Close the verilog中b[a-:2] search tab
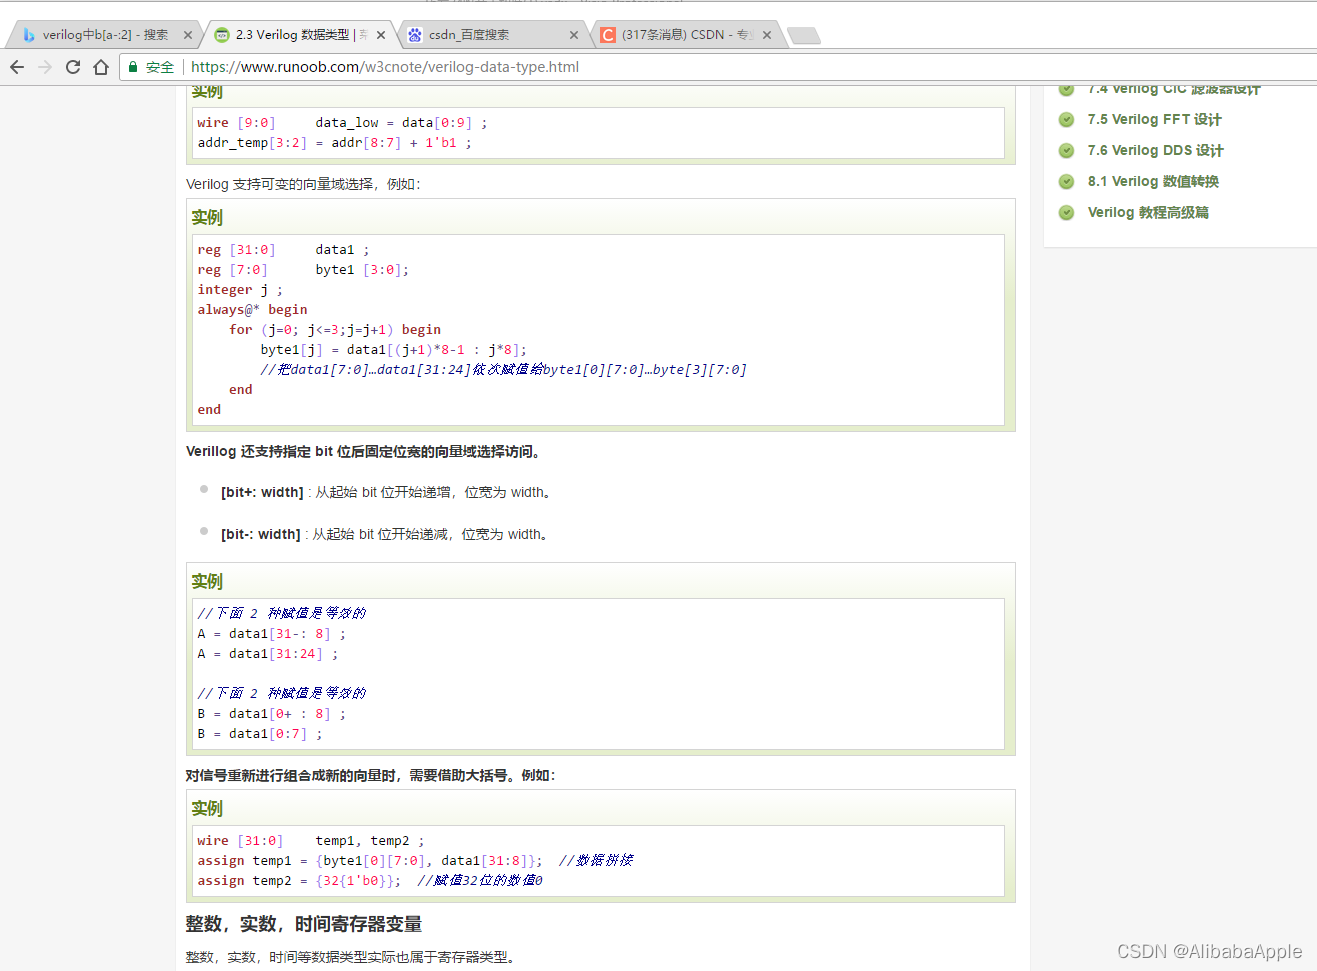 (188, 35)
